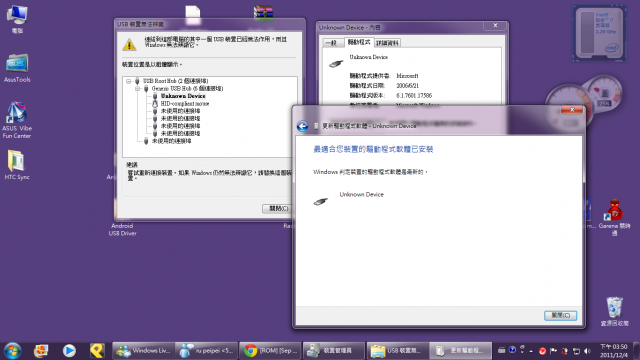Click the CPU meter gauge gadget
This screenshot has height=360, width=640.
[584, 100]
